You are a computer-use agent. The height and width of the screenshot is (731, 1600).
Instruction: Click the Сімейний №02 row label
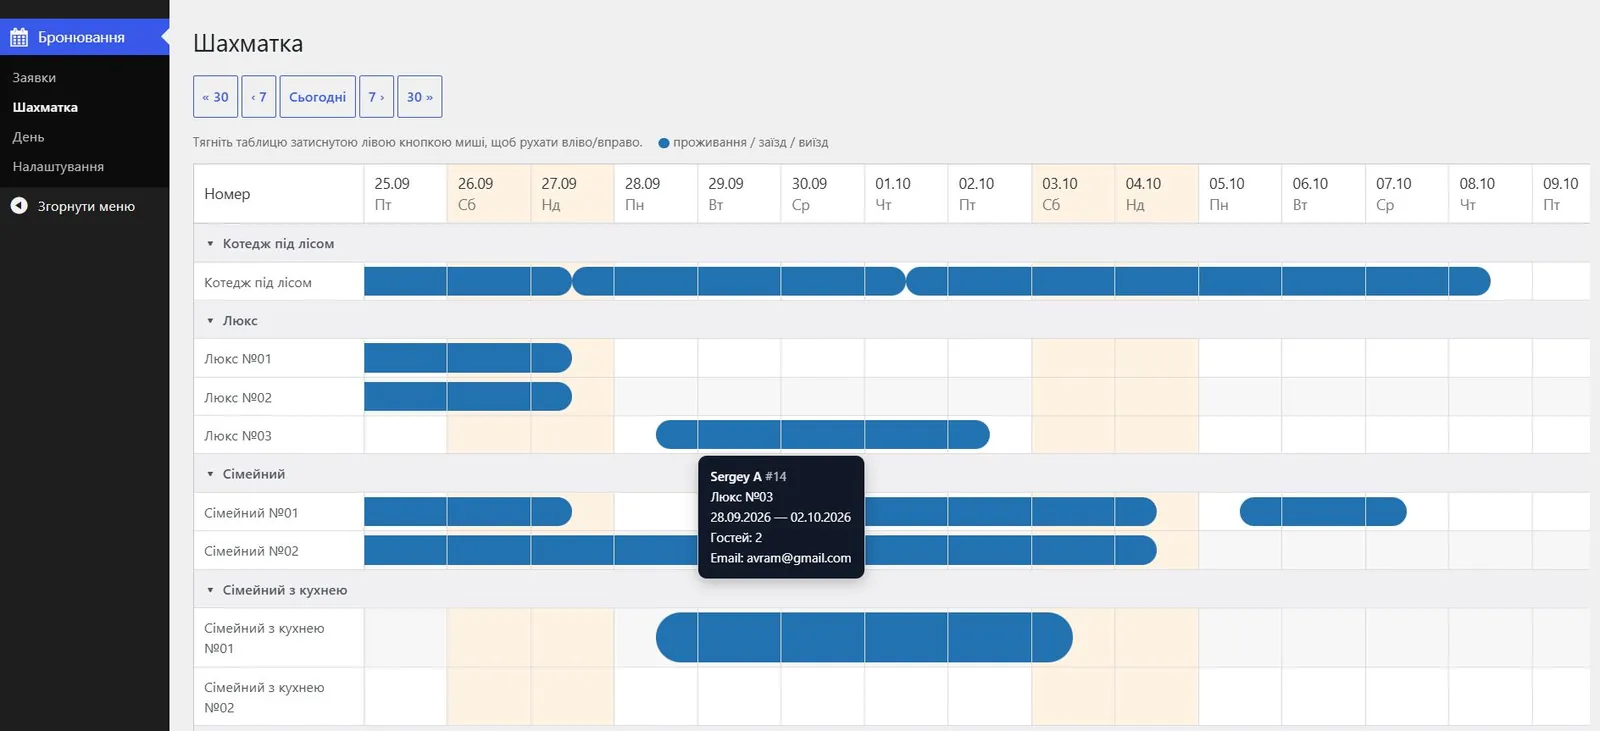(251, 551)
